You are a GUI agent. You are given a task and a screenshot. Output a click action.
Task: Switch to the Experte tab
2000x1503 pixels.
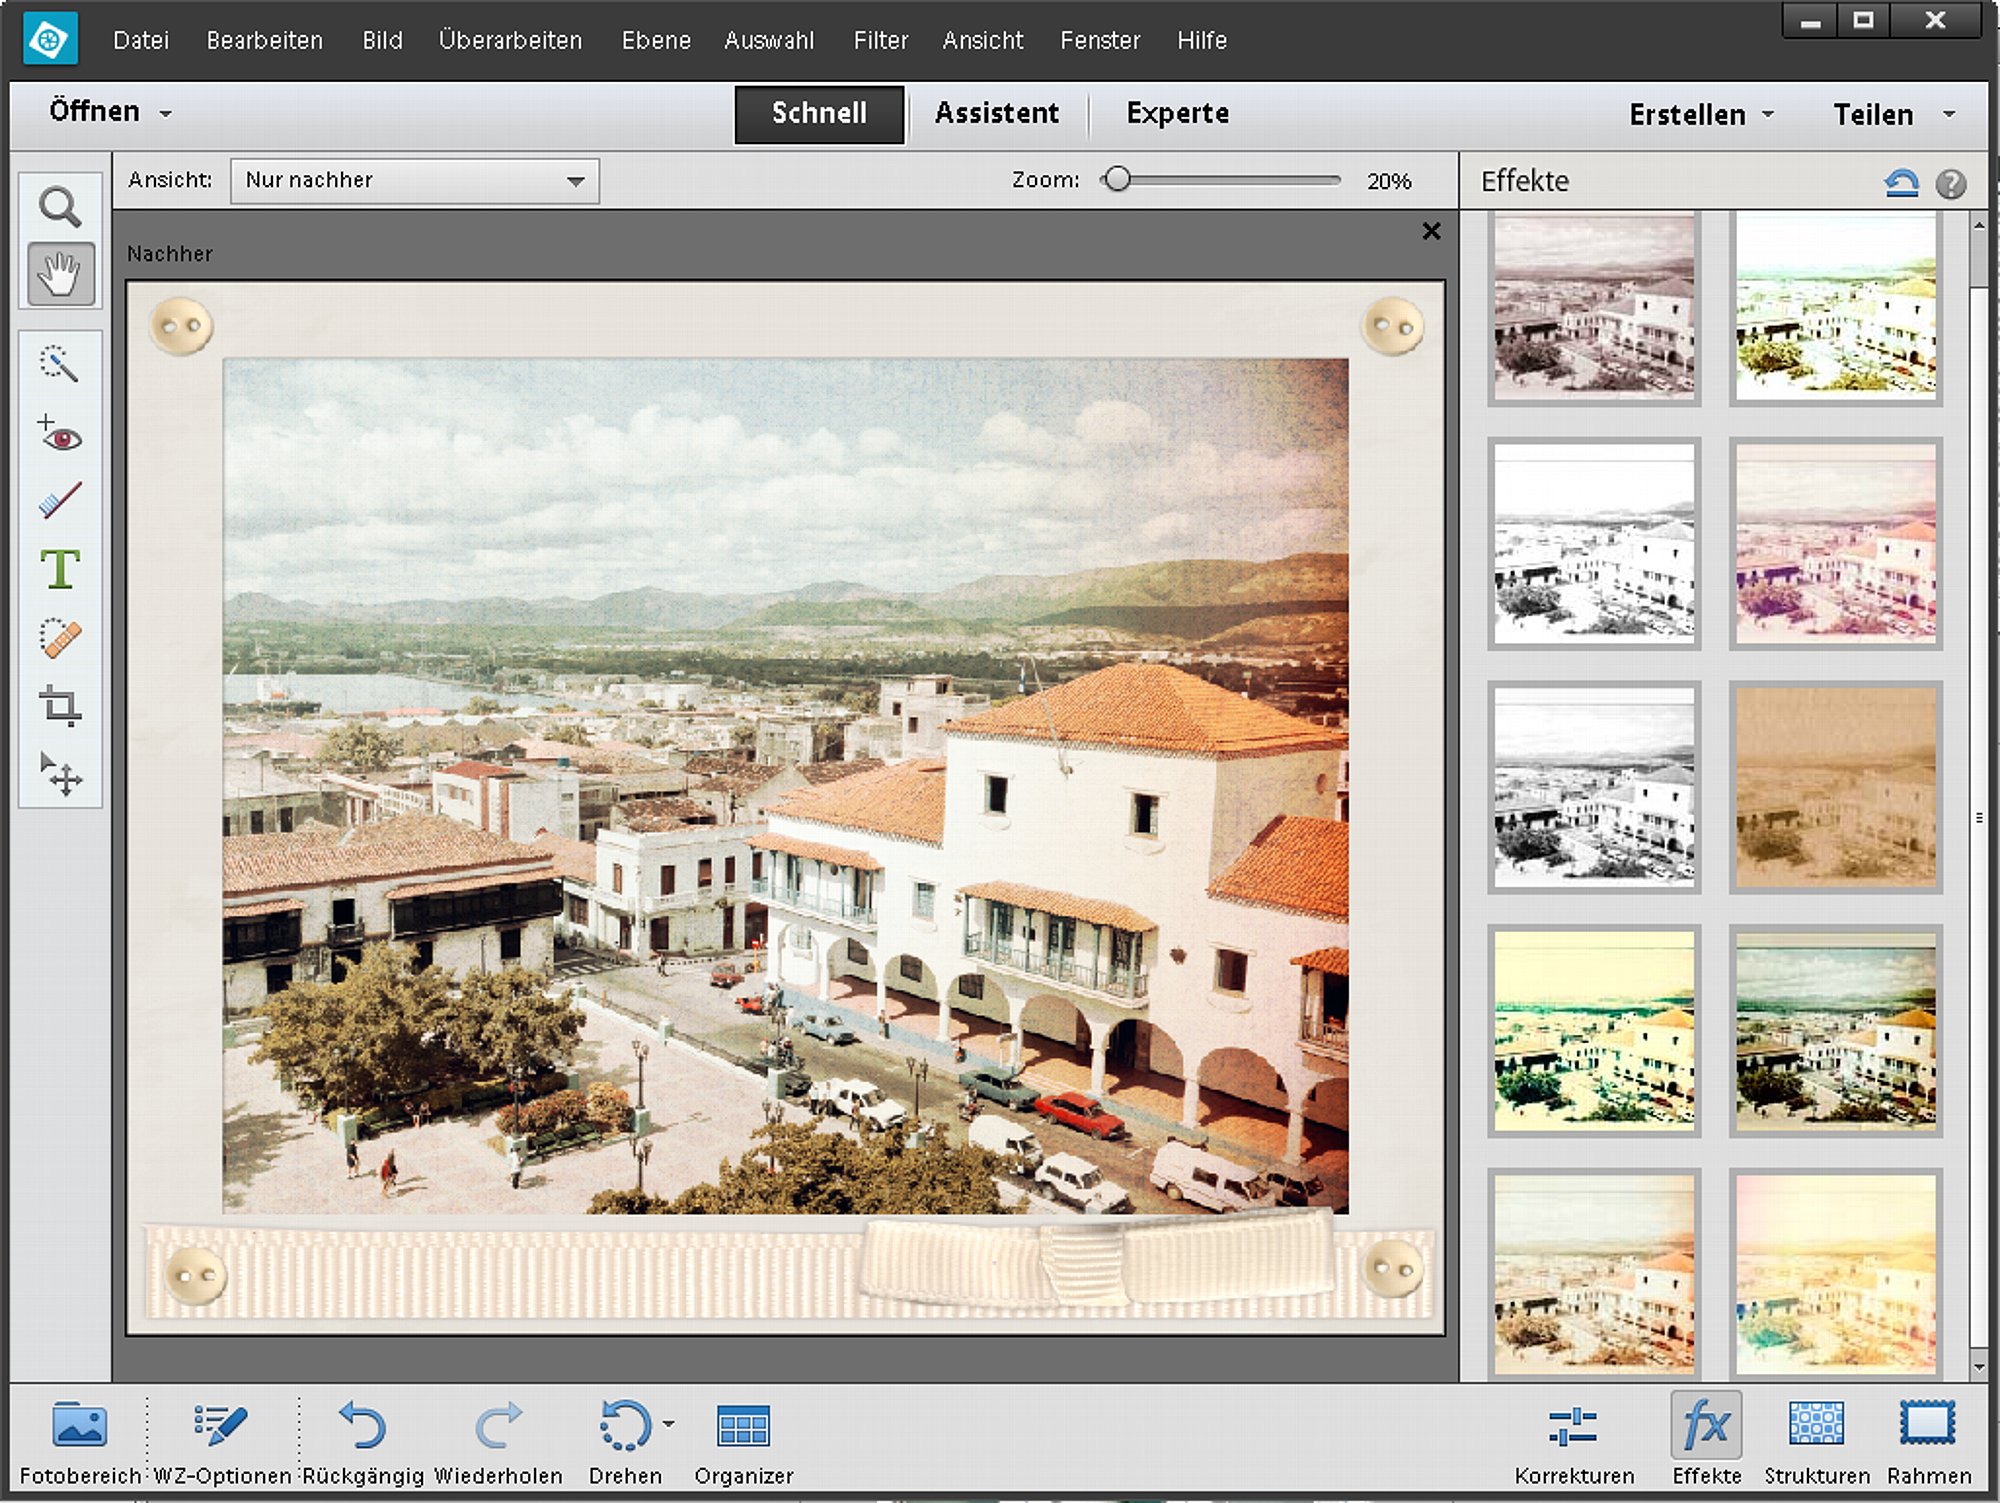pos(1177,113)
